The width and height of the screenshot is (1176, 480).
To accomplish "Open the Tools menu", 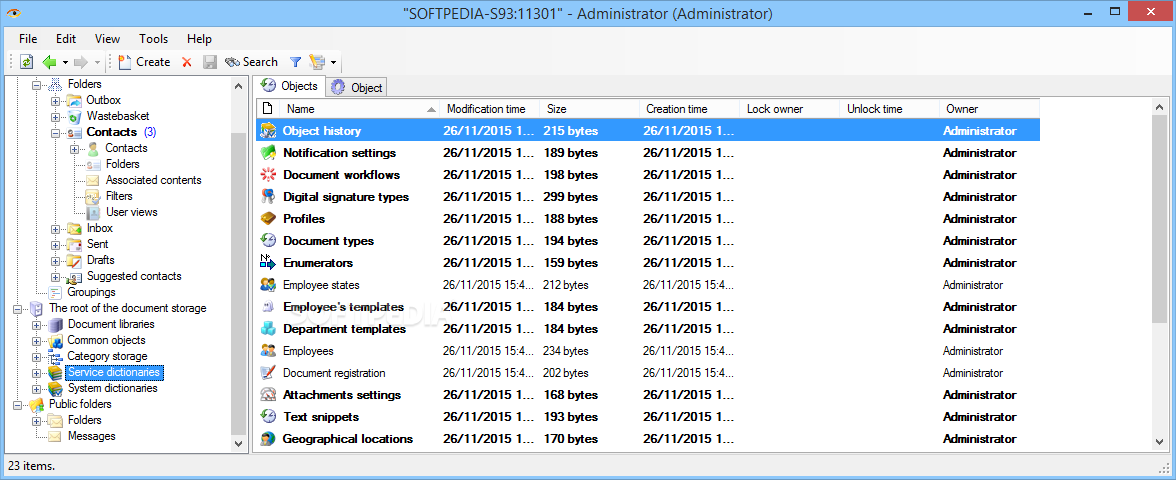I will click(153, 39).
